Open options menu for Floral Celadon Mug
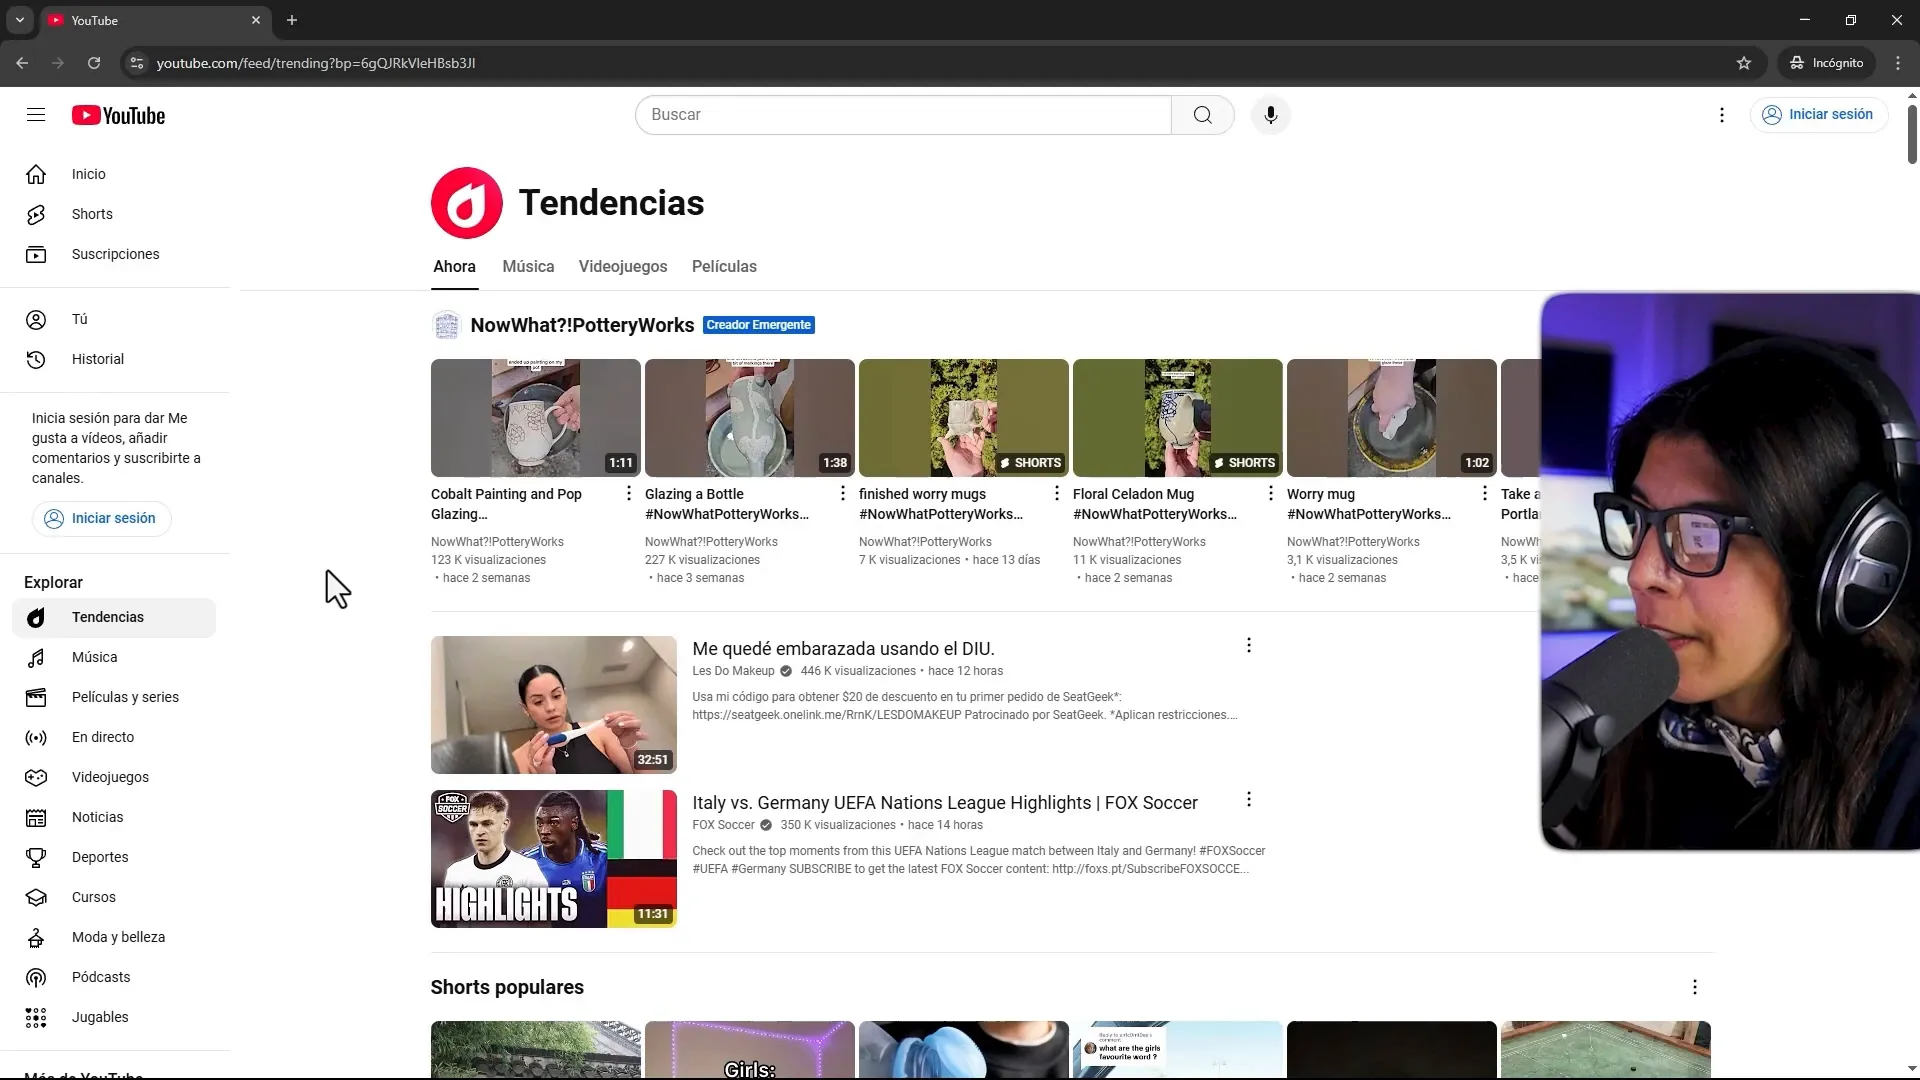Image resolution: width=1920 pixels, height=1080 pixels. click(x=1270, y=493)
